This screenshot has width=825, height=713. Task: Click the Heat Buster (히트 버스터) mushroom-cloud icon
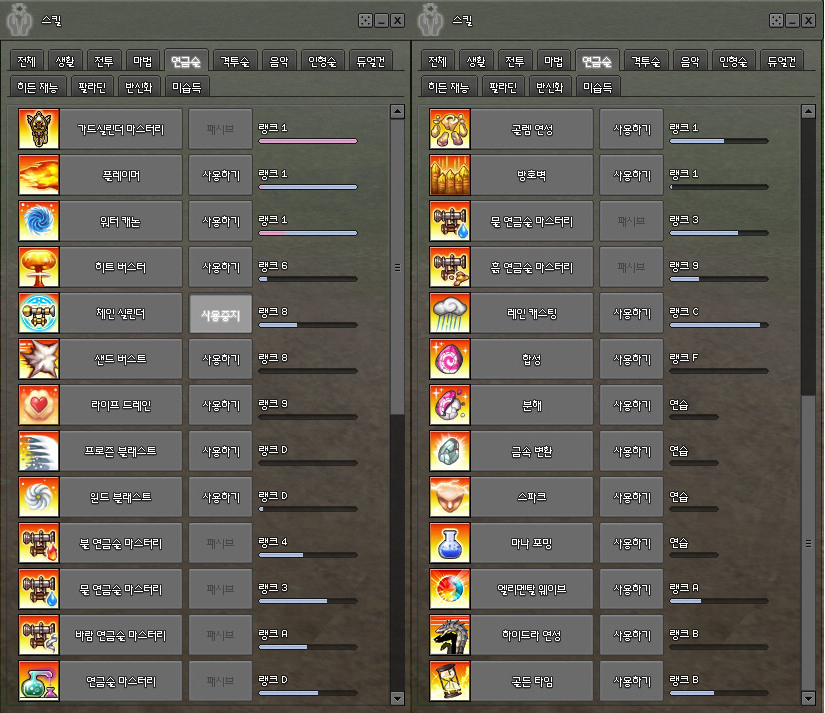[39, 267]
